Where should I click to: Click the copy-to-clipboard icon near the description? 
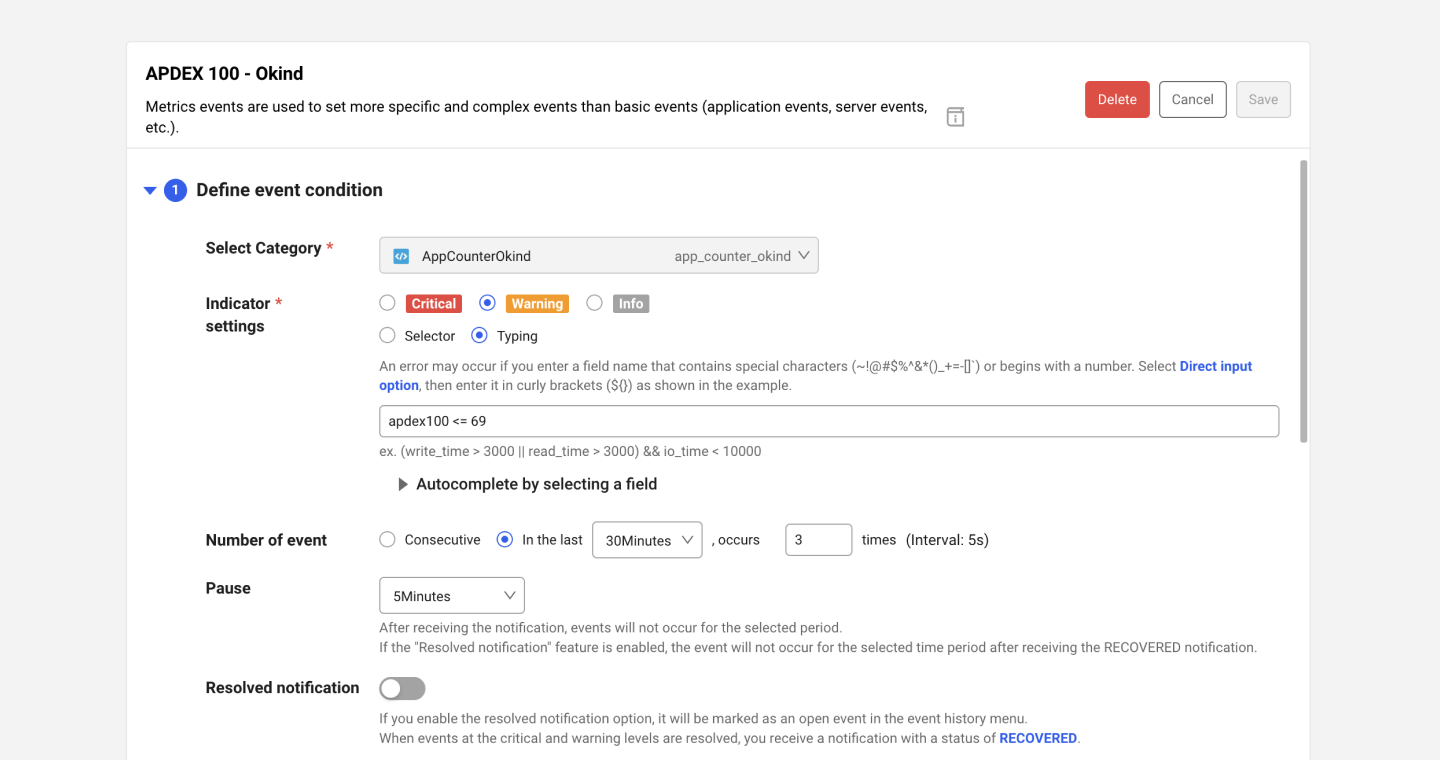click(955, 117)
